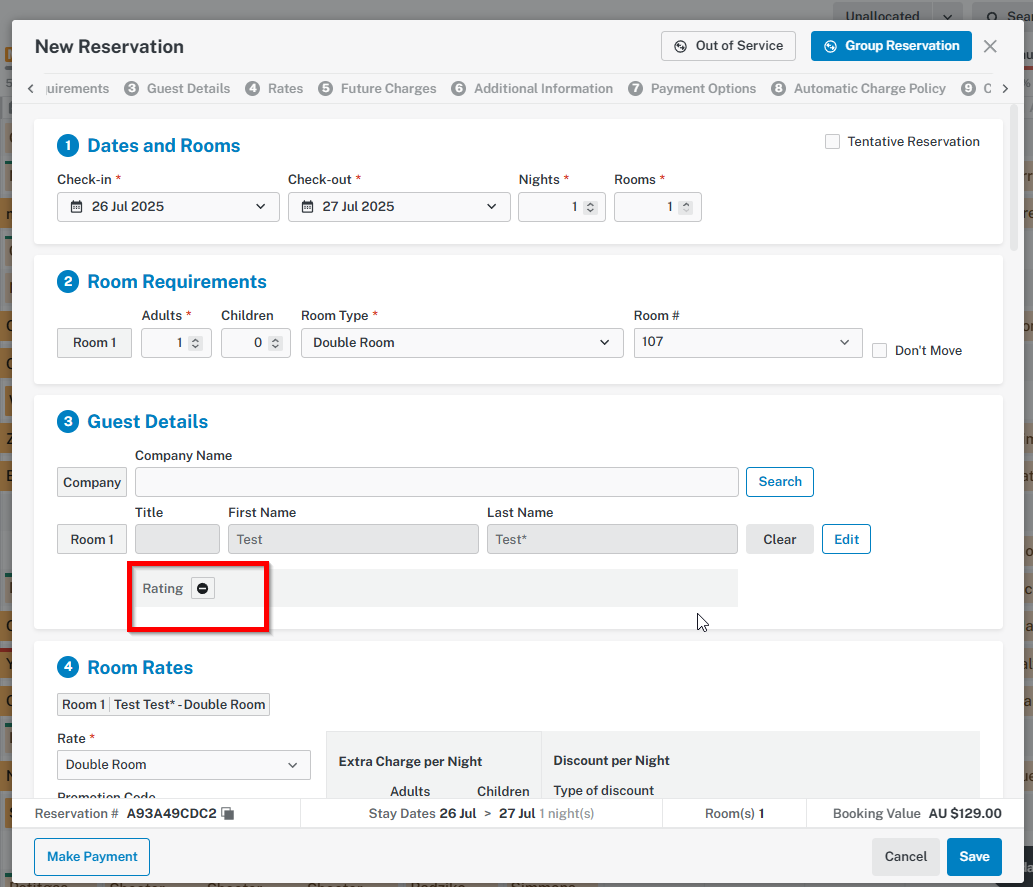Expand the Room # 107 dropdown

[x=747, y=342]
